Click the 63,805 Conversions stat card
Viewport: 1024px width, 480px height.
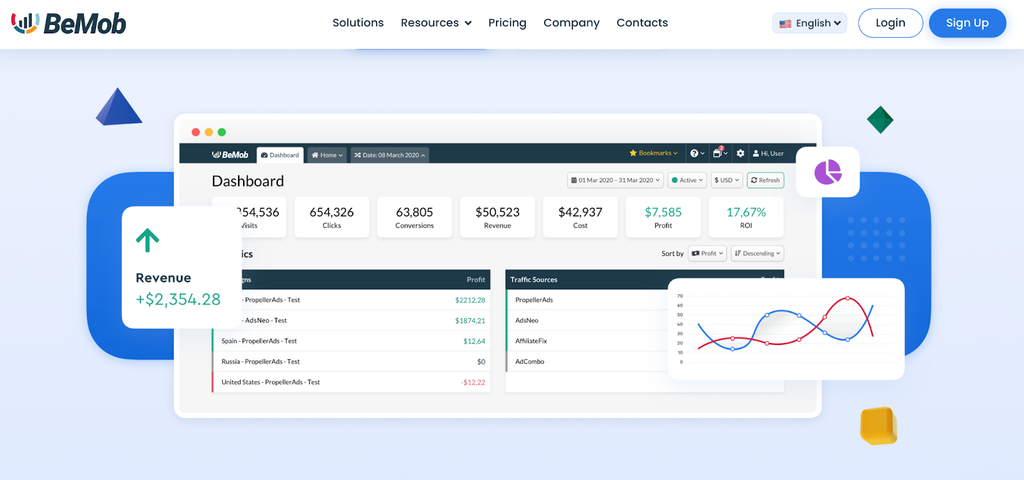click(x=415, y=217)
